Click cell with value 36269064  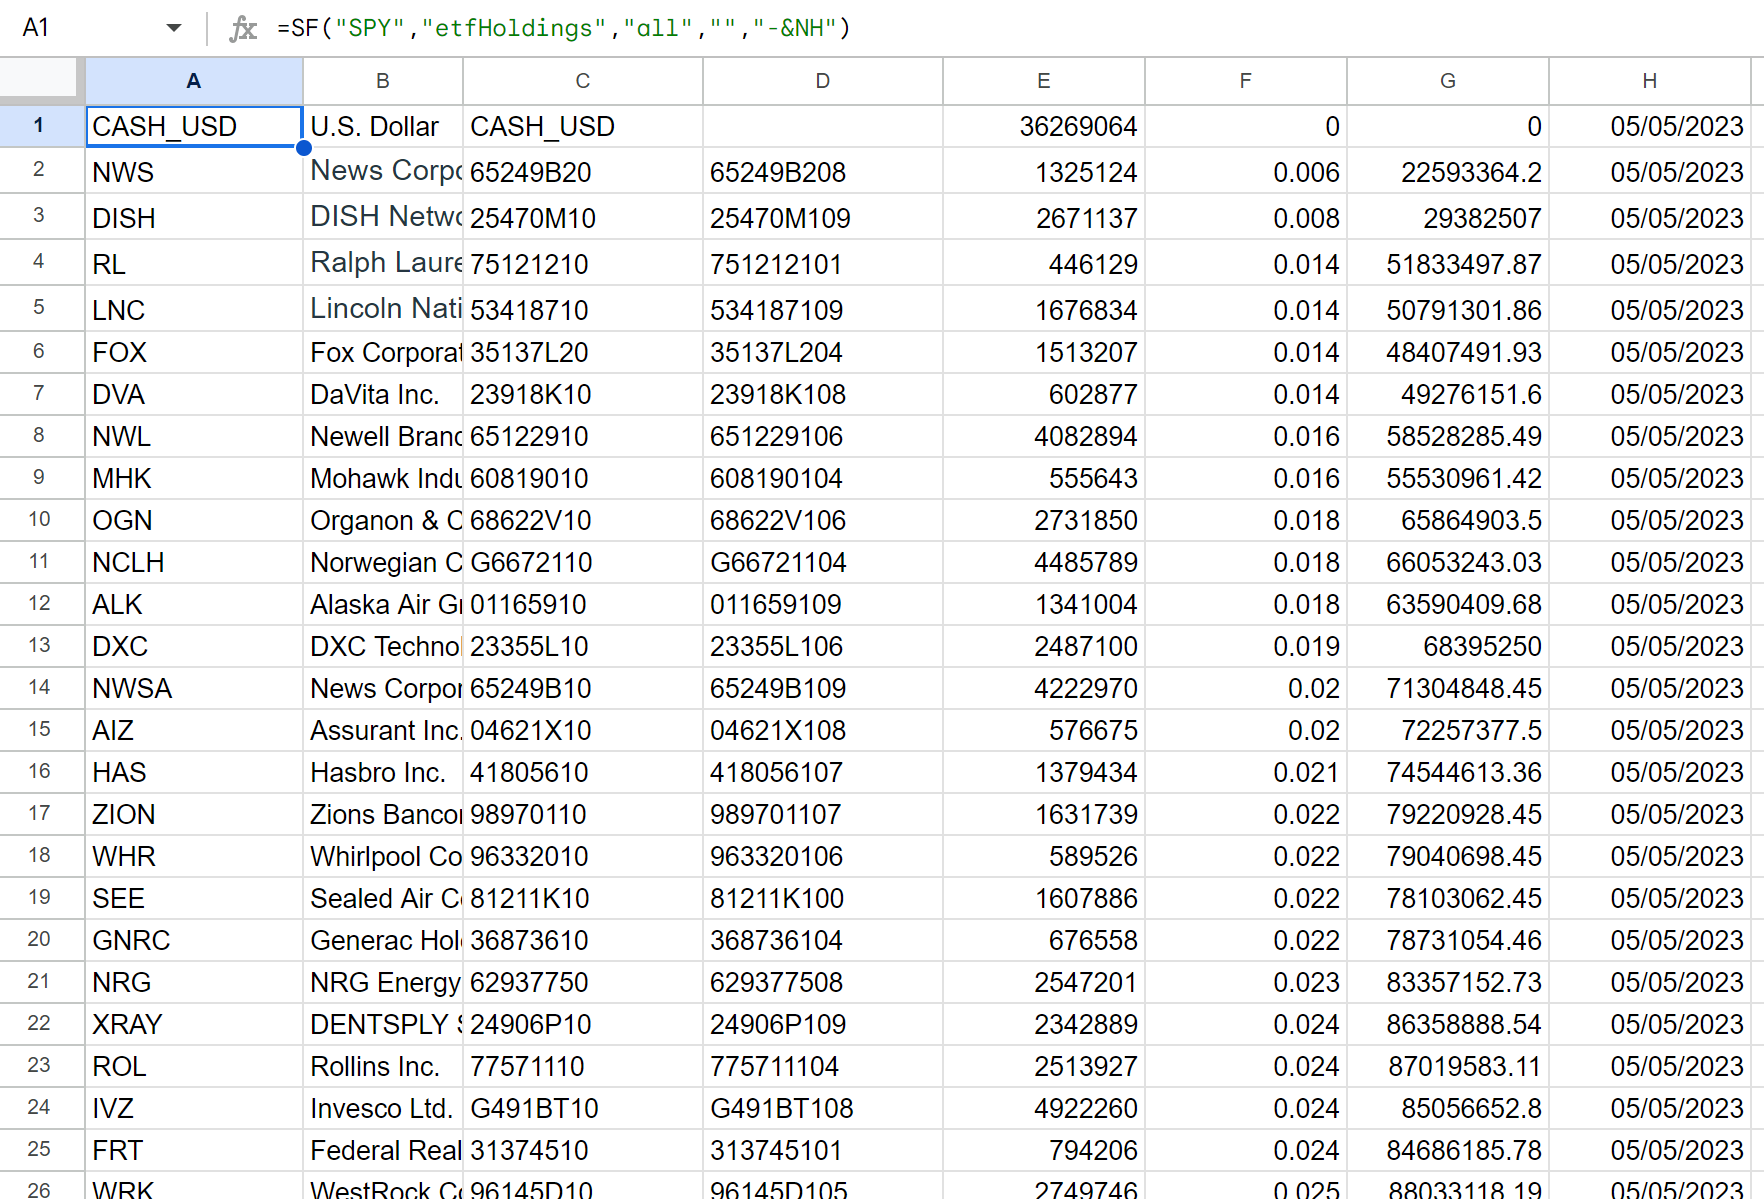click(x=1044, y=126)
